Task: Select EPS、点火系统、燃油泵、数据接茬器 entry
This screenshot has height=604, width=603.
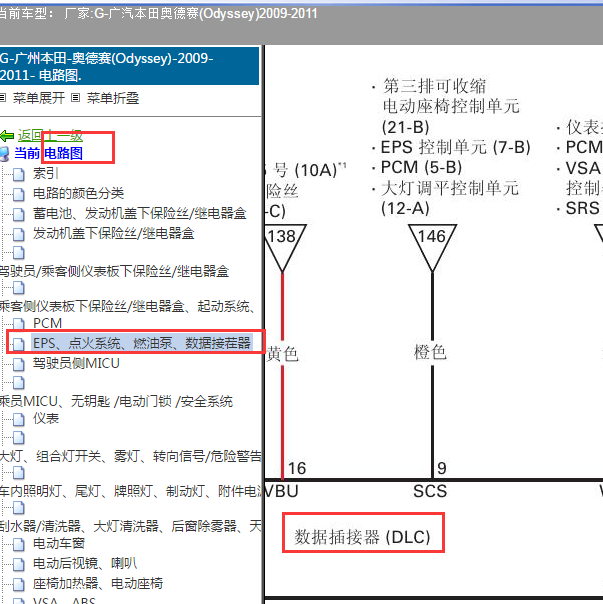Action: [142, 343]
